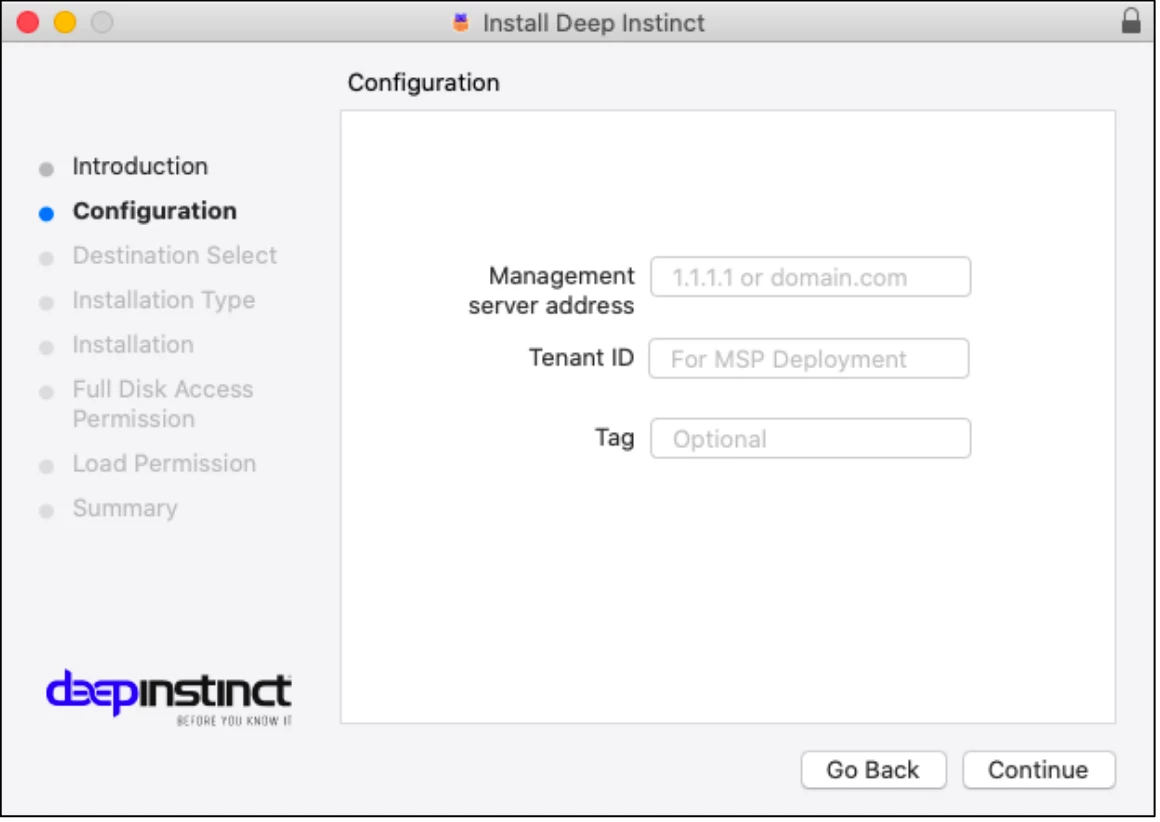The height and width of the screenshot is (822, 1160).
Task: Click the Summary step label
Action: tap(126, 509)
